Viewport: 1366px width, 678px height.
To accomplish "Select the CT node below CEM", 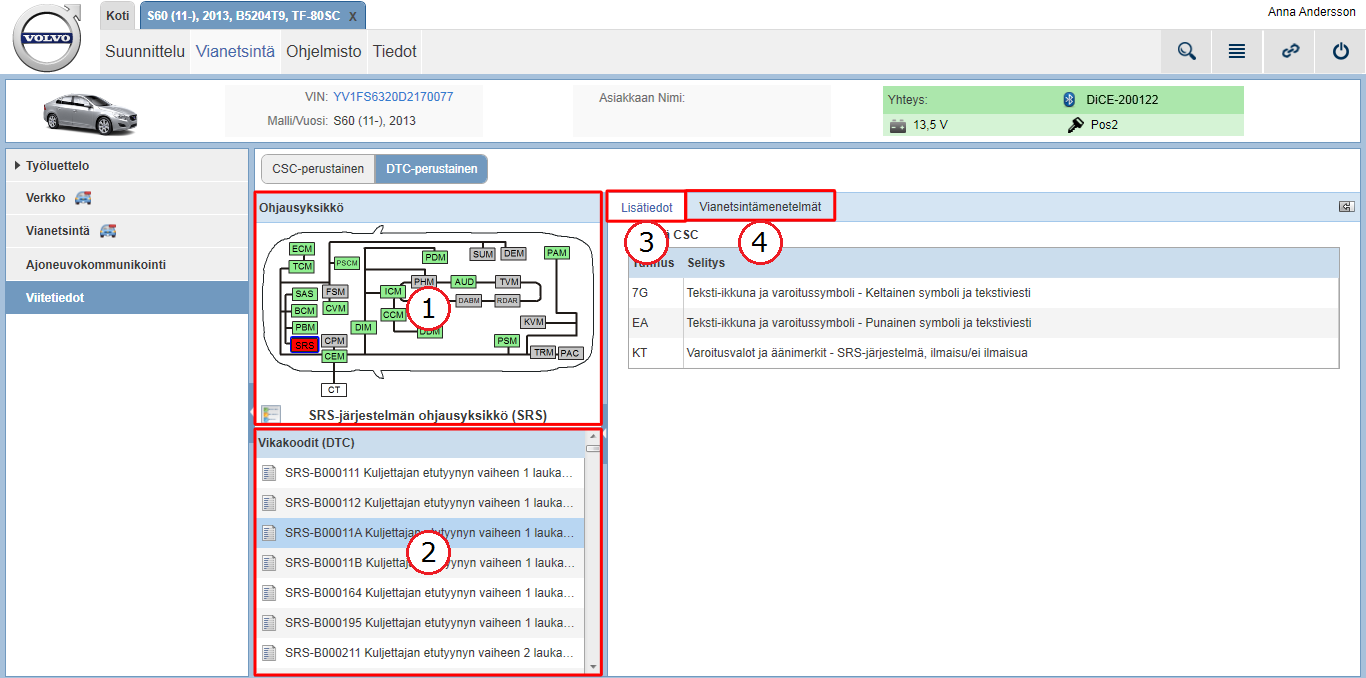I will (334, 389).
